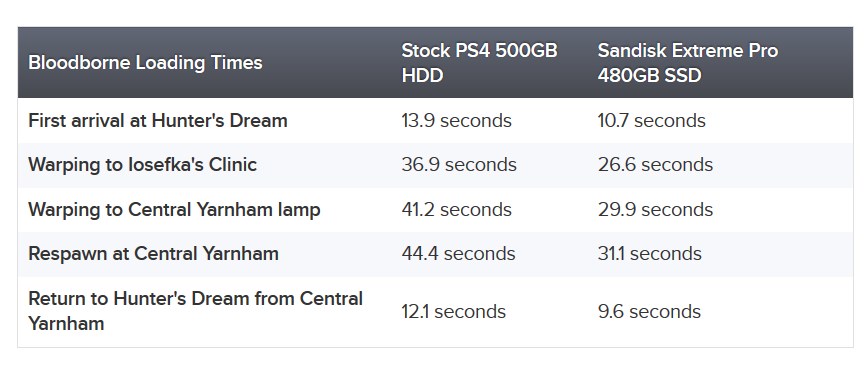Select the 9.6 seconds cell

pos(649,312)
